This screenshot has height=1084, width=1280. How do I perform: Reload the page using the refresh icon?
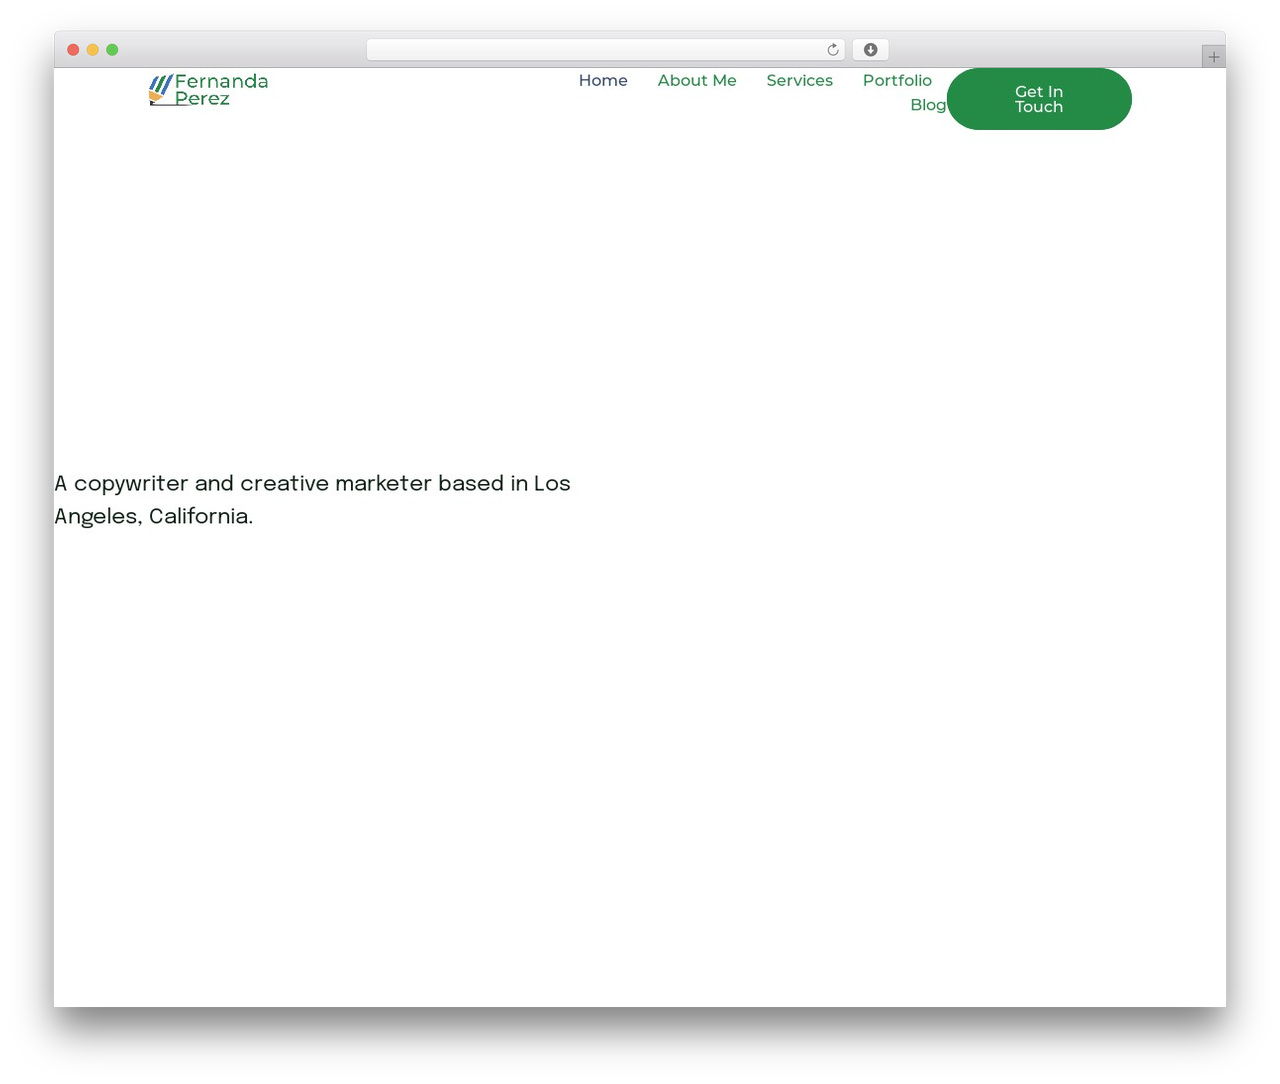click(832, 50)
